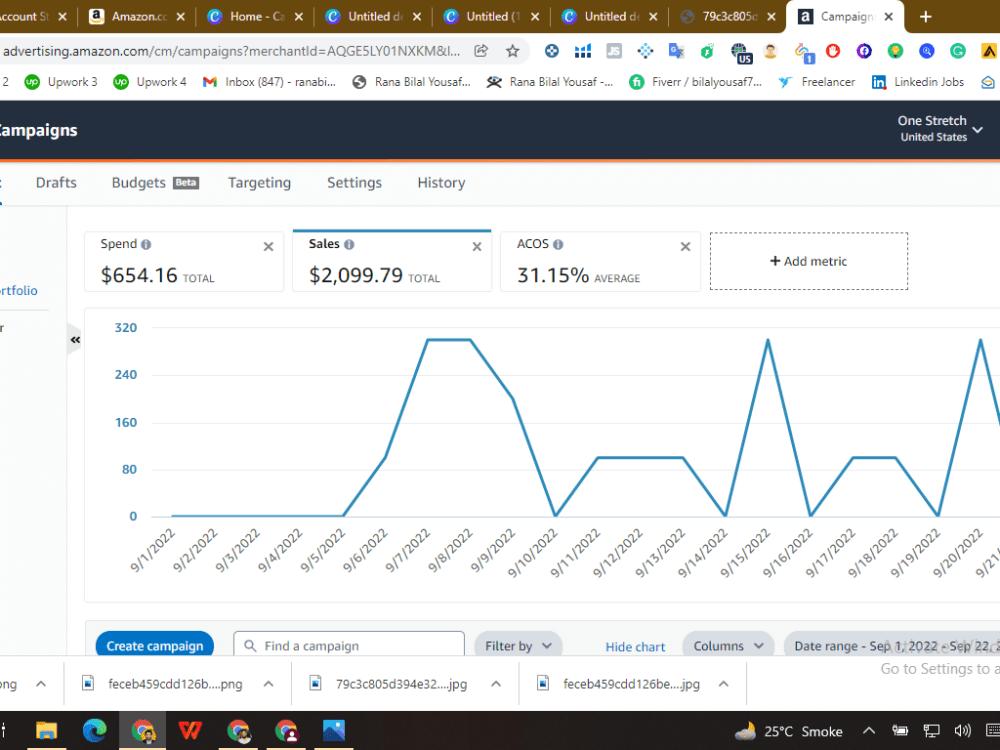The height and width of the screenshot is (750, 1000).
Task: Open the green lightbulb extension
Action: click(895, 51)
